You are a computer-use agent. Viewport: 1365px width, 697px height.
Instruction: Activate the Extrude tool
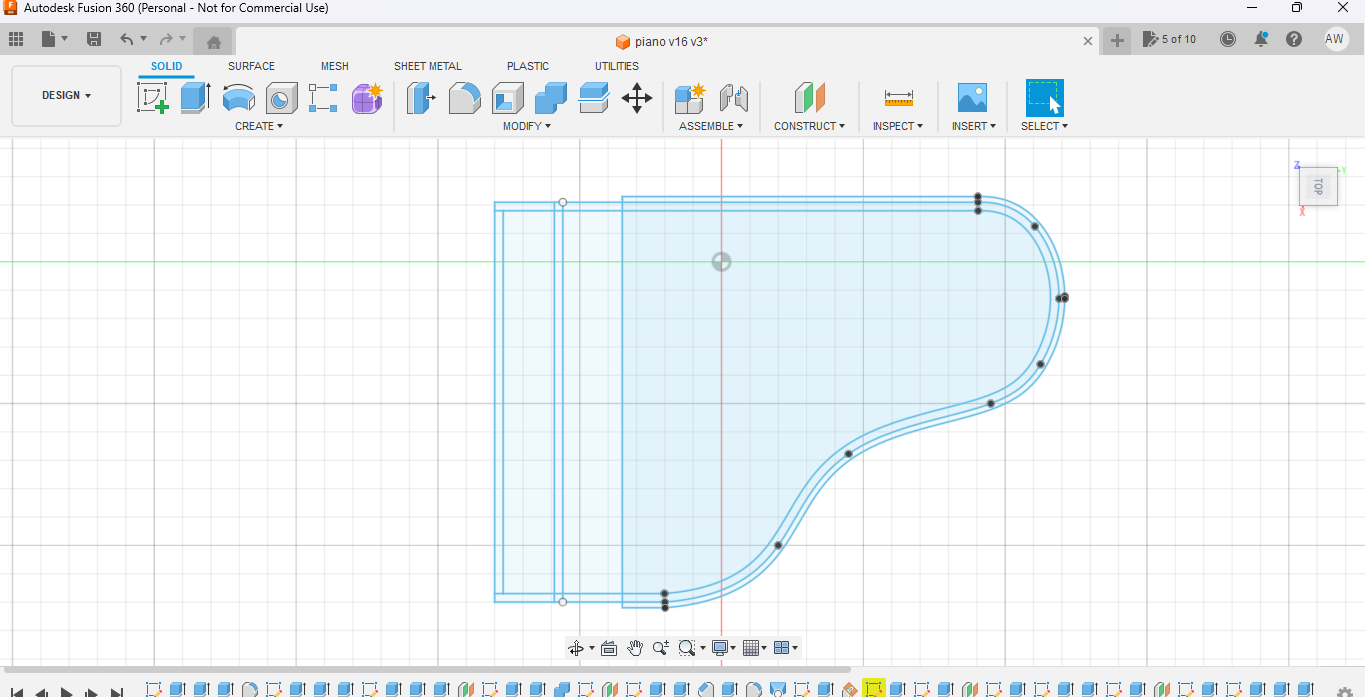coord(194,97)
